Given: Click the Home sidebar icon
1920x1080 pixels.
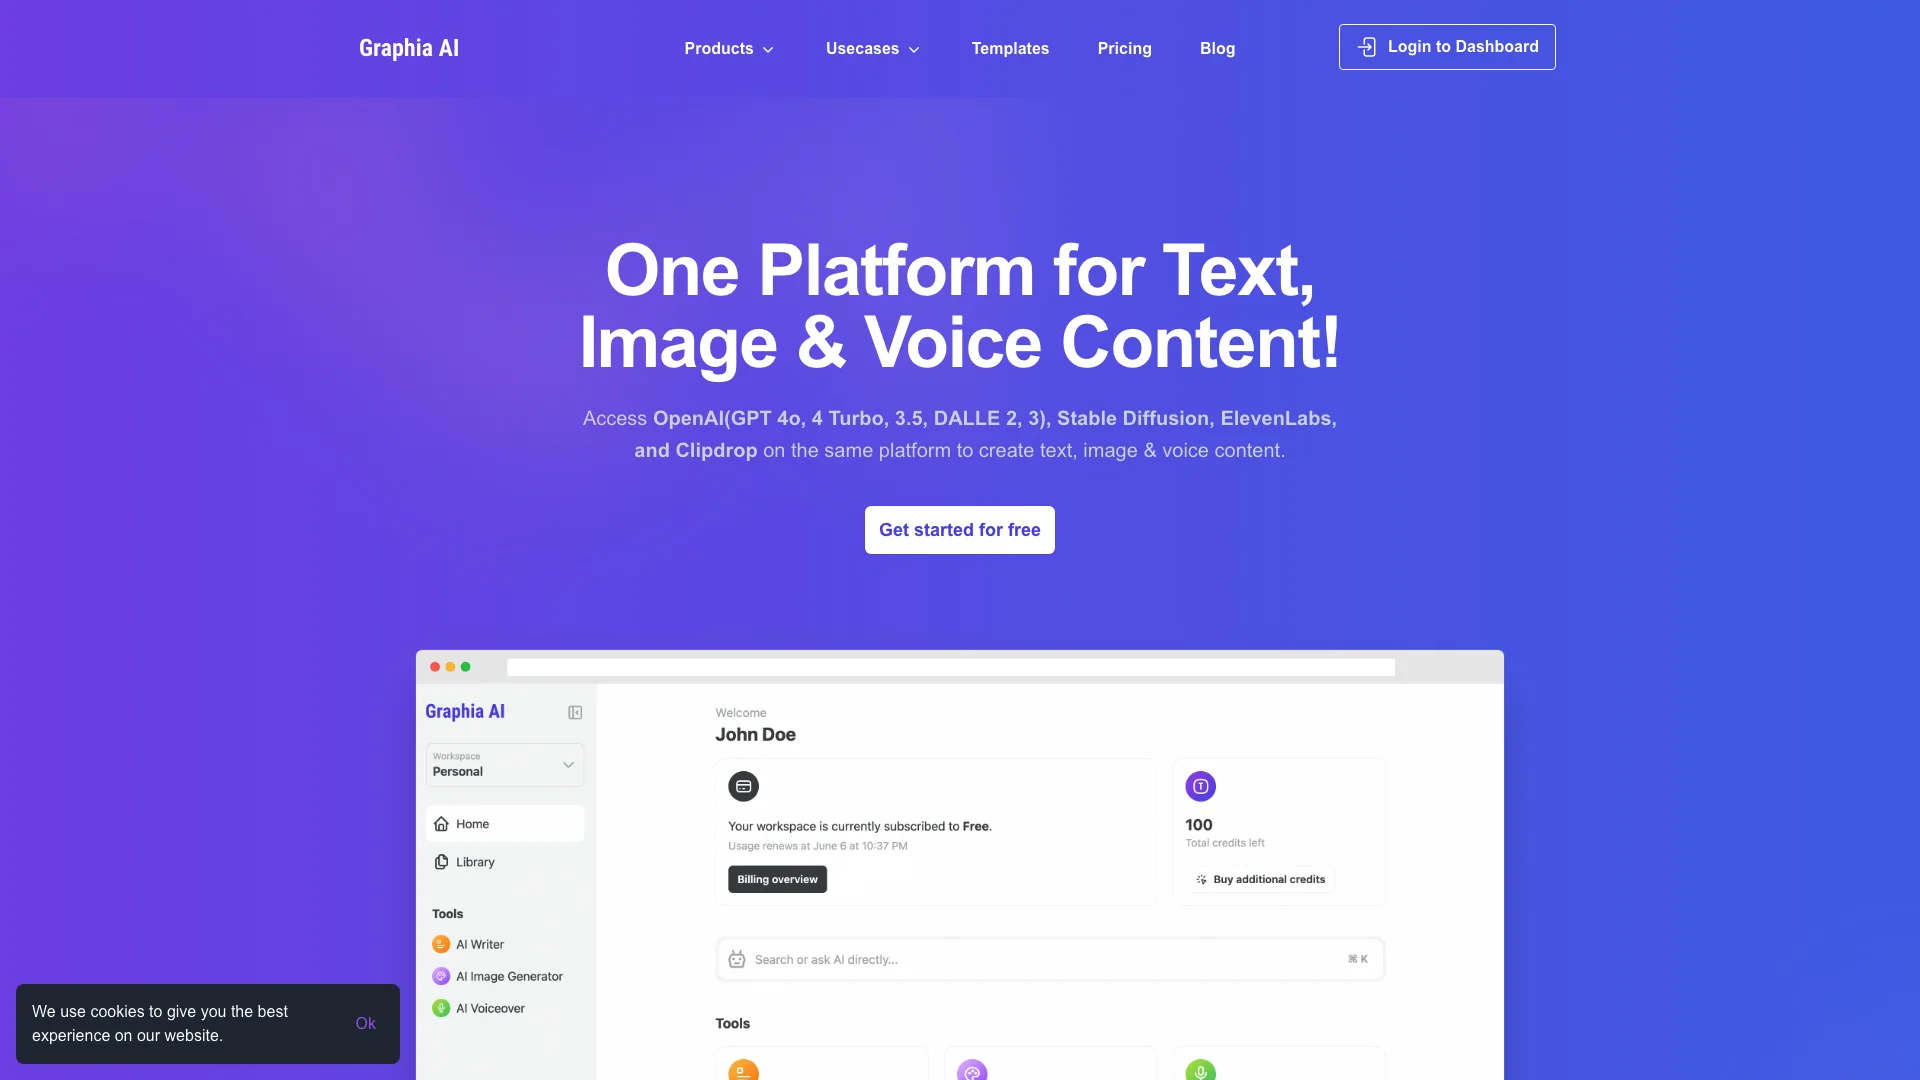Looking at the screenshot, I should (x=442, y=824).
